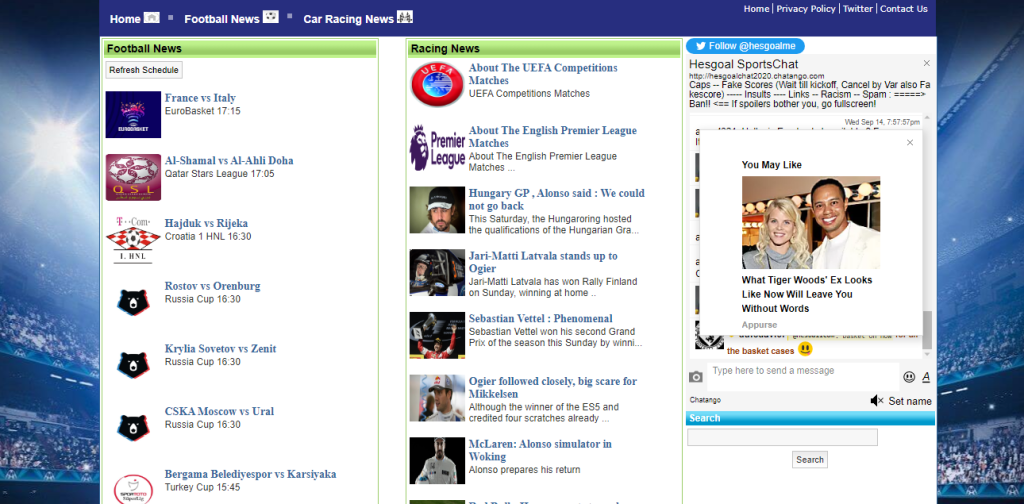This screenshot has height=504, width=1024.
Task: Open the Rostov vs Orenburg match
Action: point(212,286)
